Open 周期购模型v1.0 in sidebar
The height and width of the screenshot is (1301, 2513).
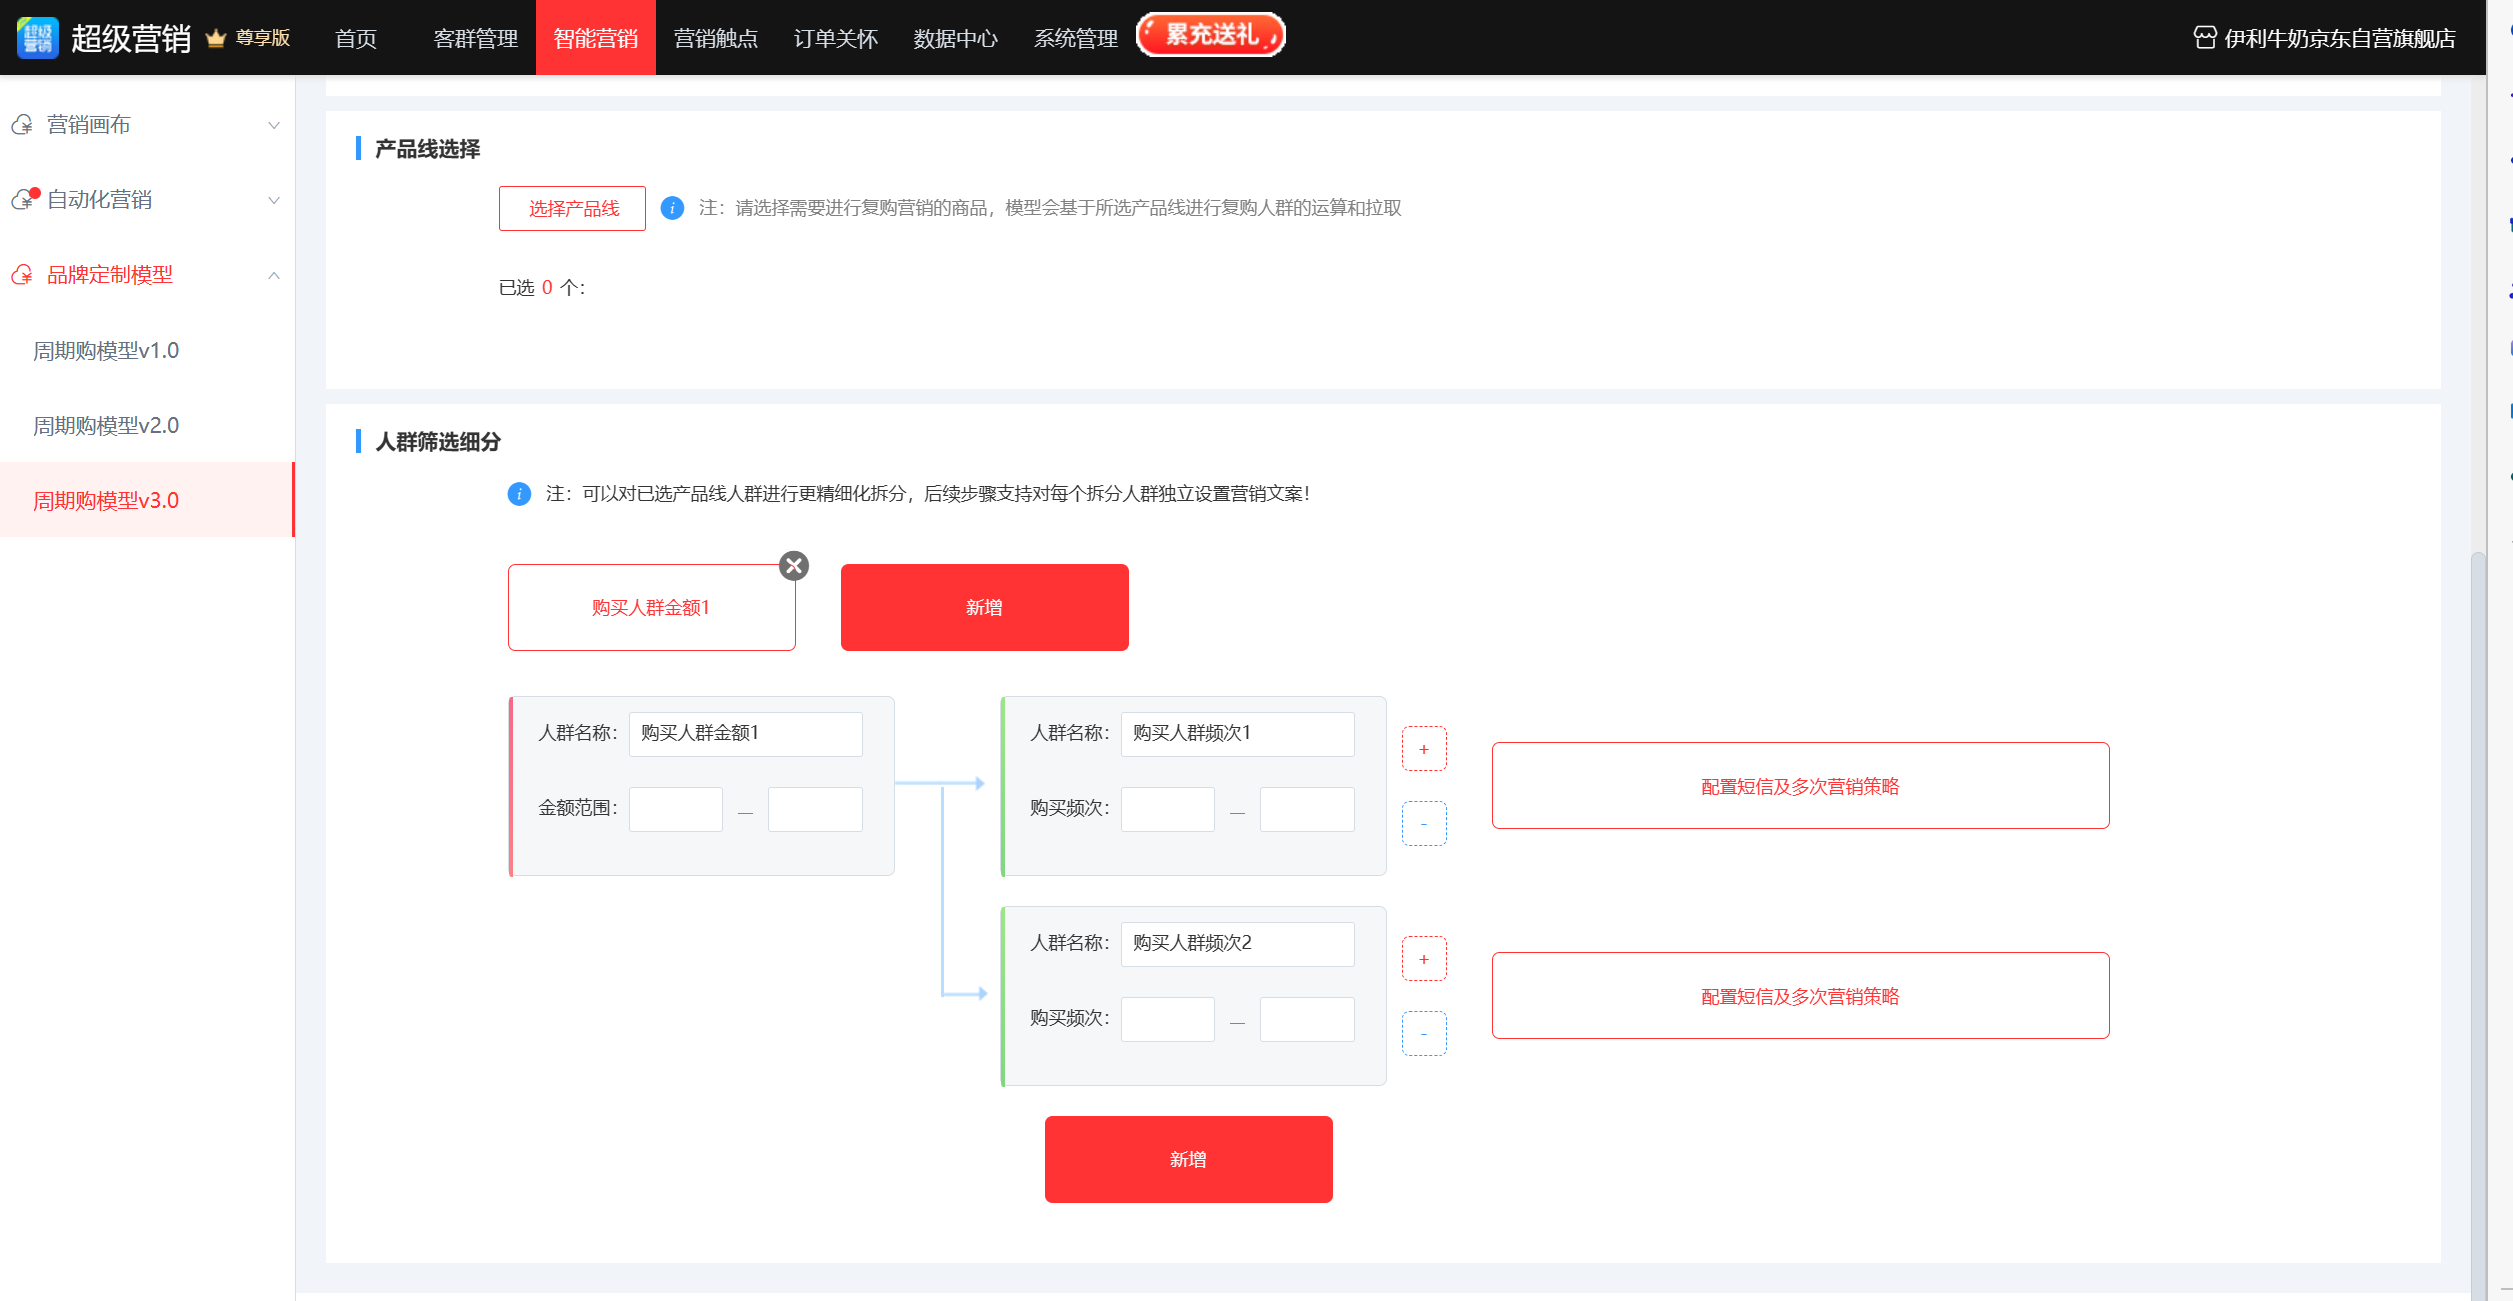pos(147,350)
